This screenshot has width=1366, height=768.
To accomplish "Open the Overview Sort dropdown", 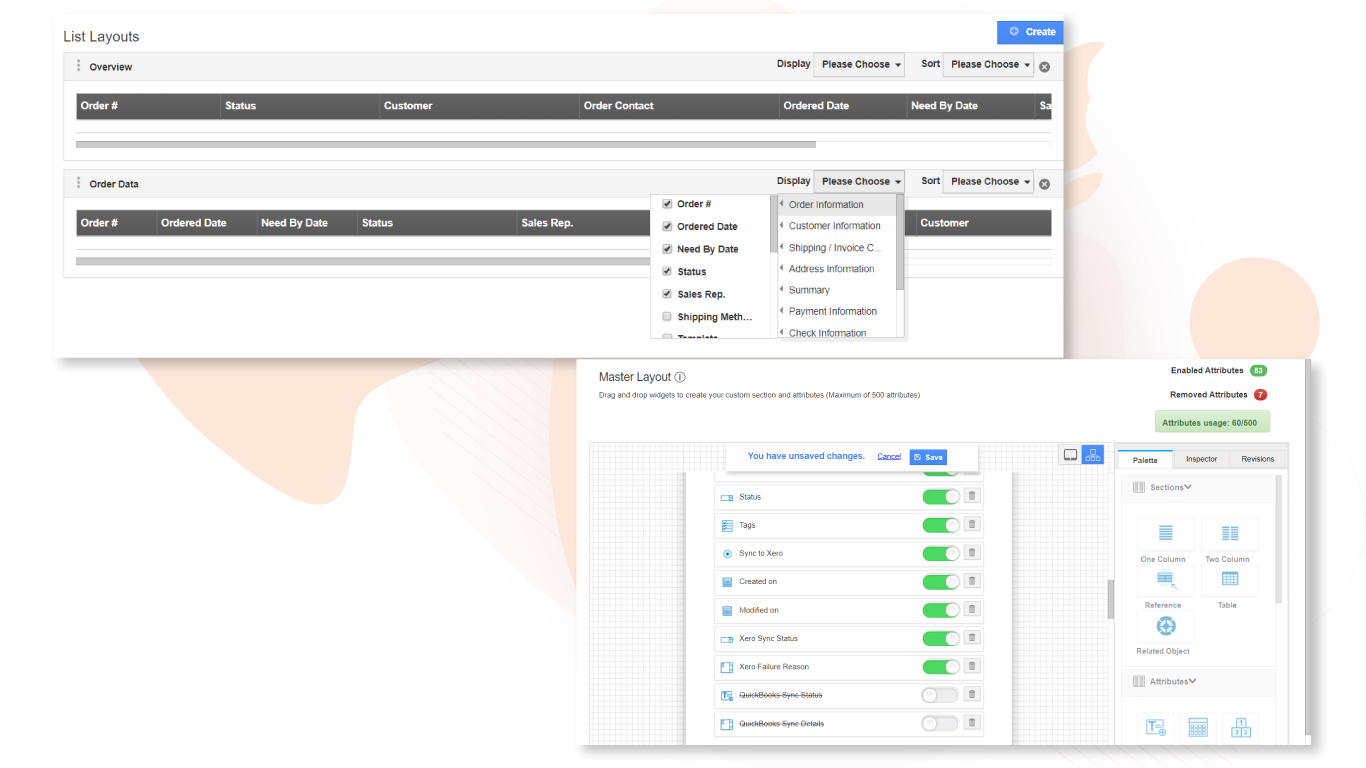I will tap(988, 64).
